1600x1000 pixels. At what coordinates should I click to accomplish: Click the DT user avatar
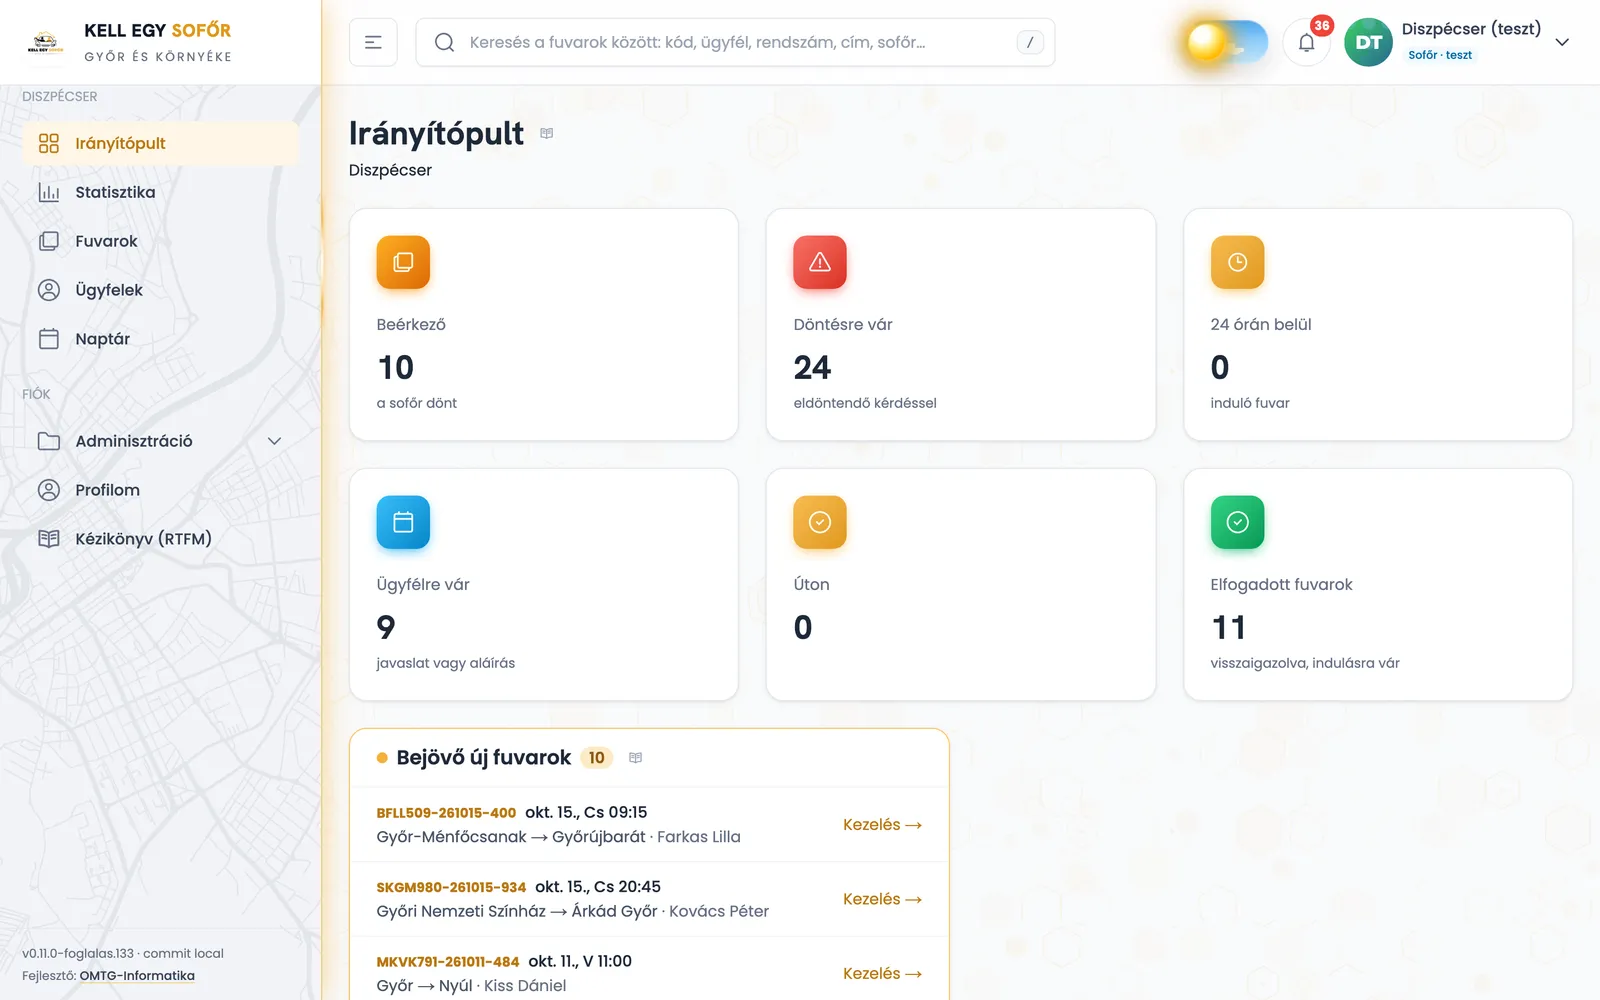[1368, 42]
